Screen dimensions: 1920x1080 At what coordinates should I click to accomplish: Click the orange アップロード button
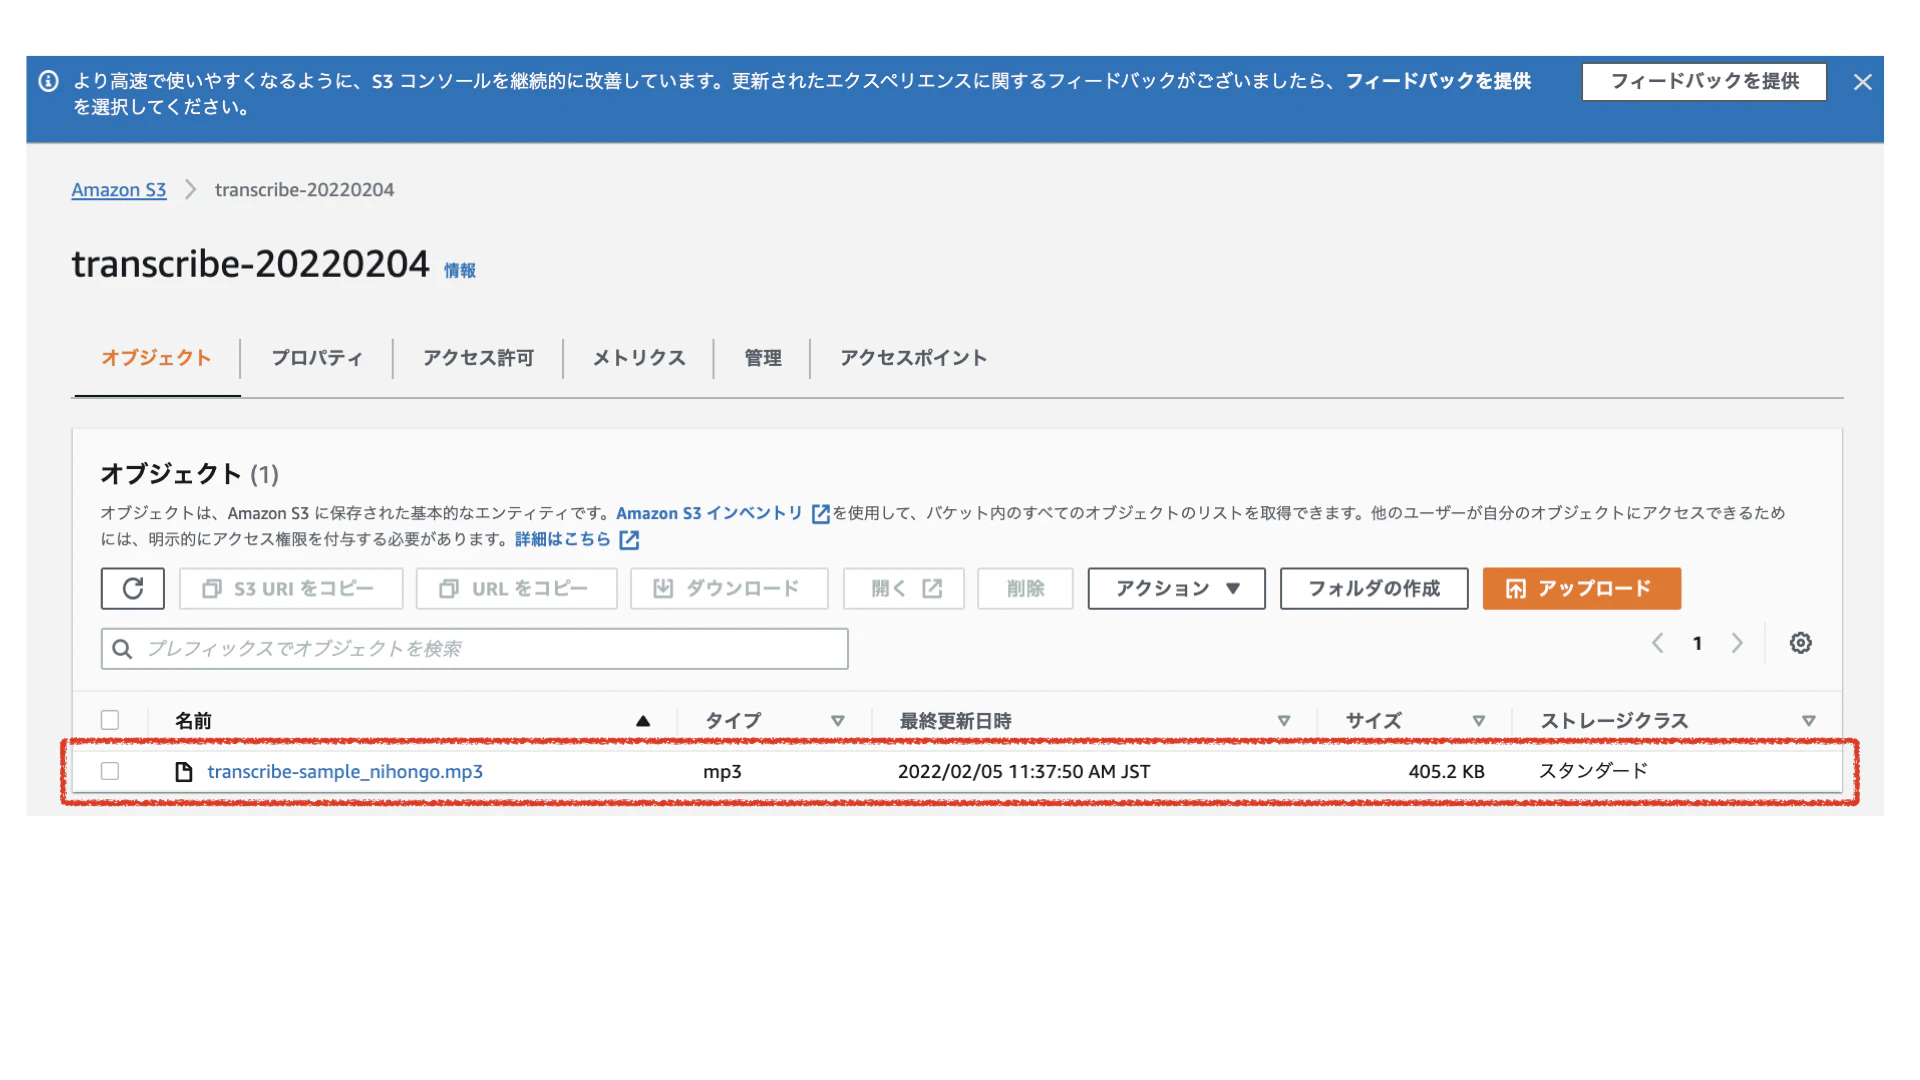click(1581, 588)
